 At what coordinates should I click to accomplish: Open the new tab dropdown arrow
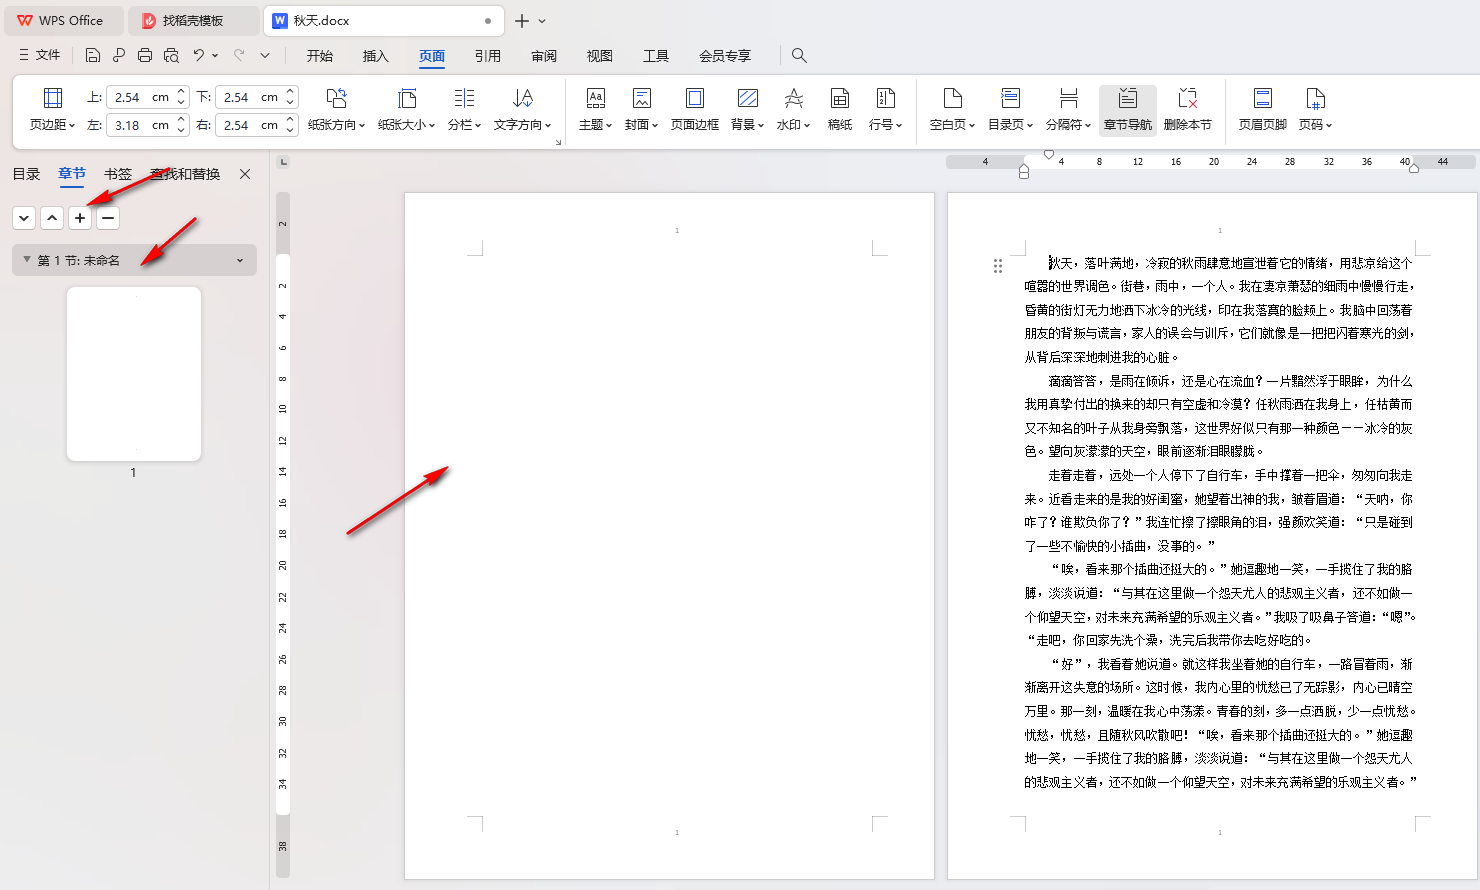(x=542, y=21)
